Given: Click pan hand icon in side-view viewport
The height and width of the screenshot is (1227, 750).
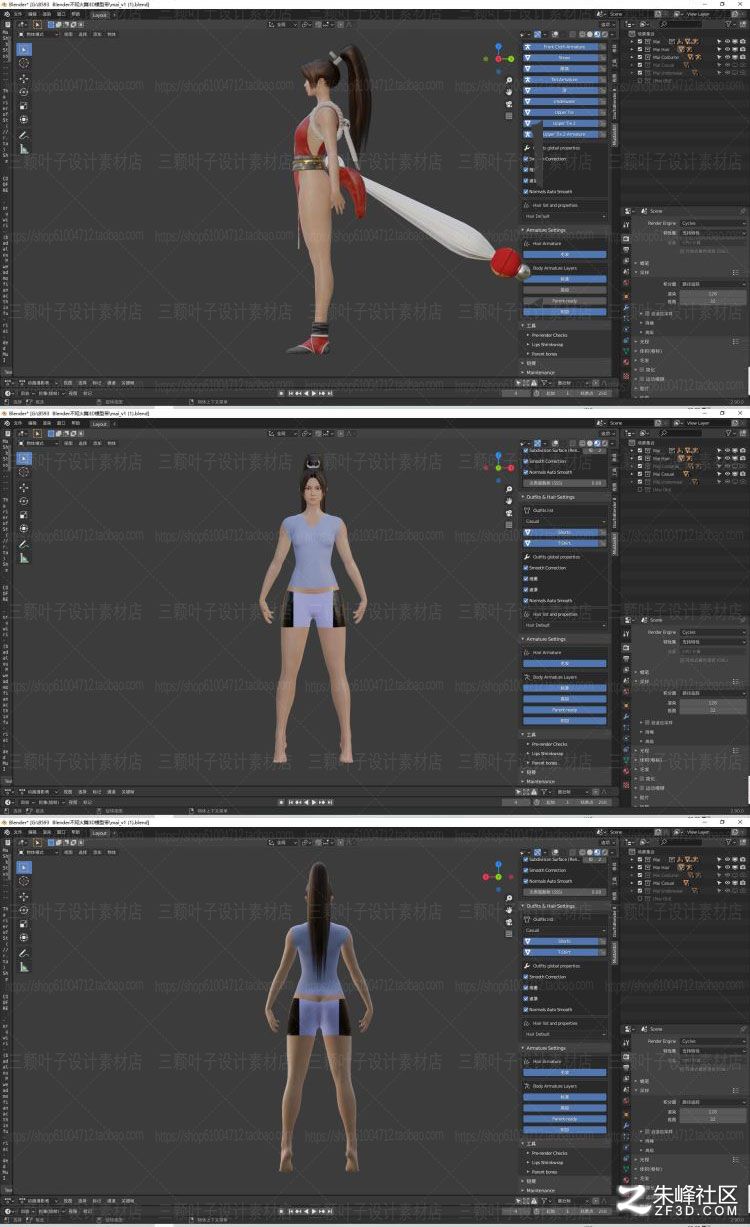Looking at the screenshot, I should click(510, 91).
